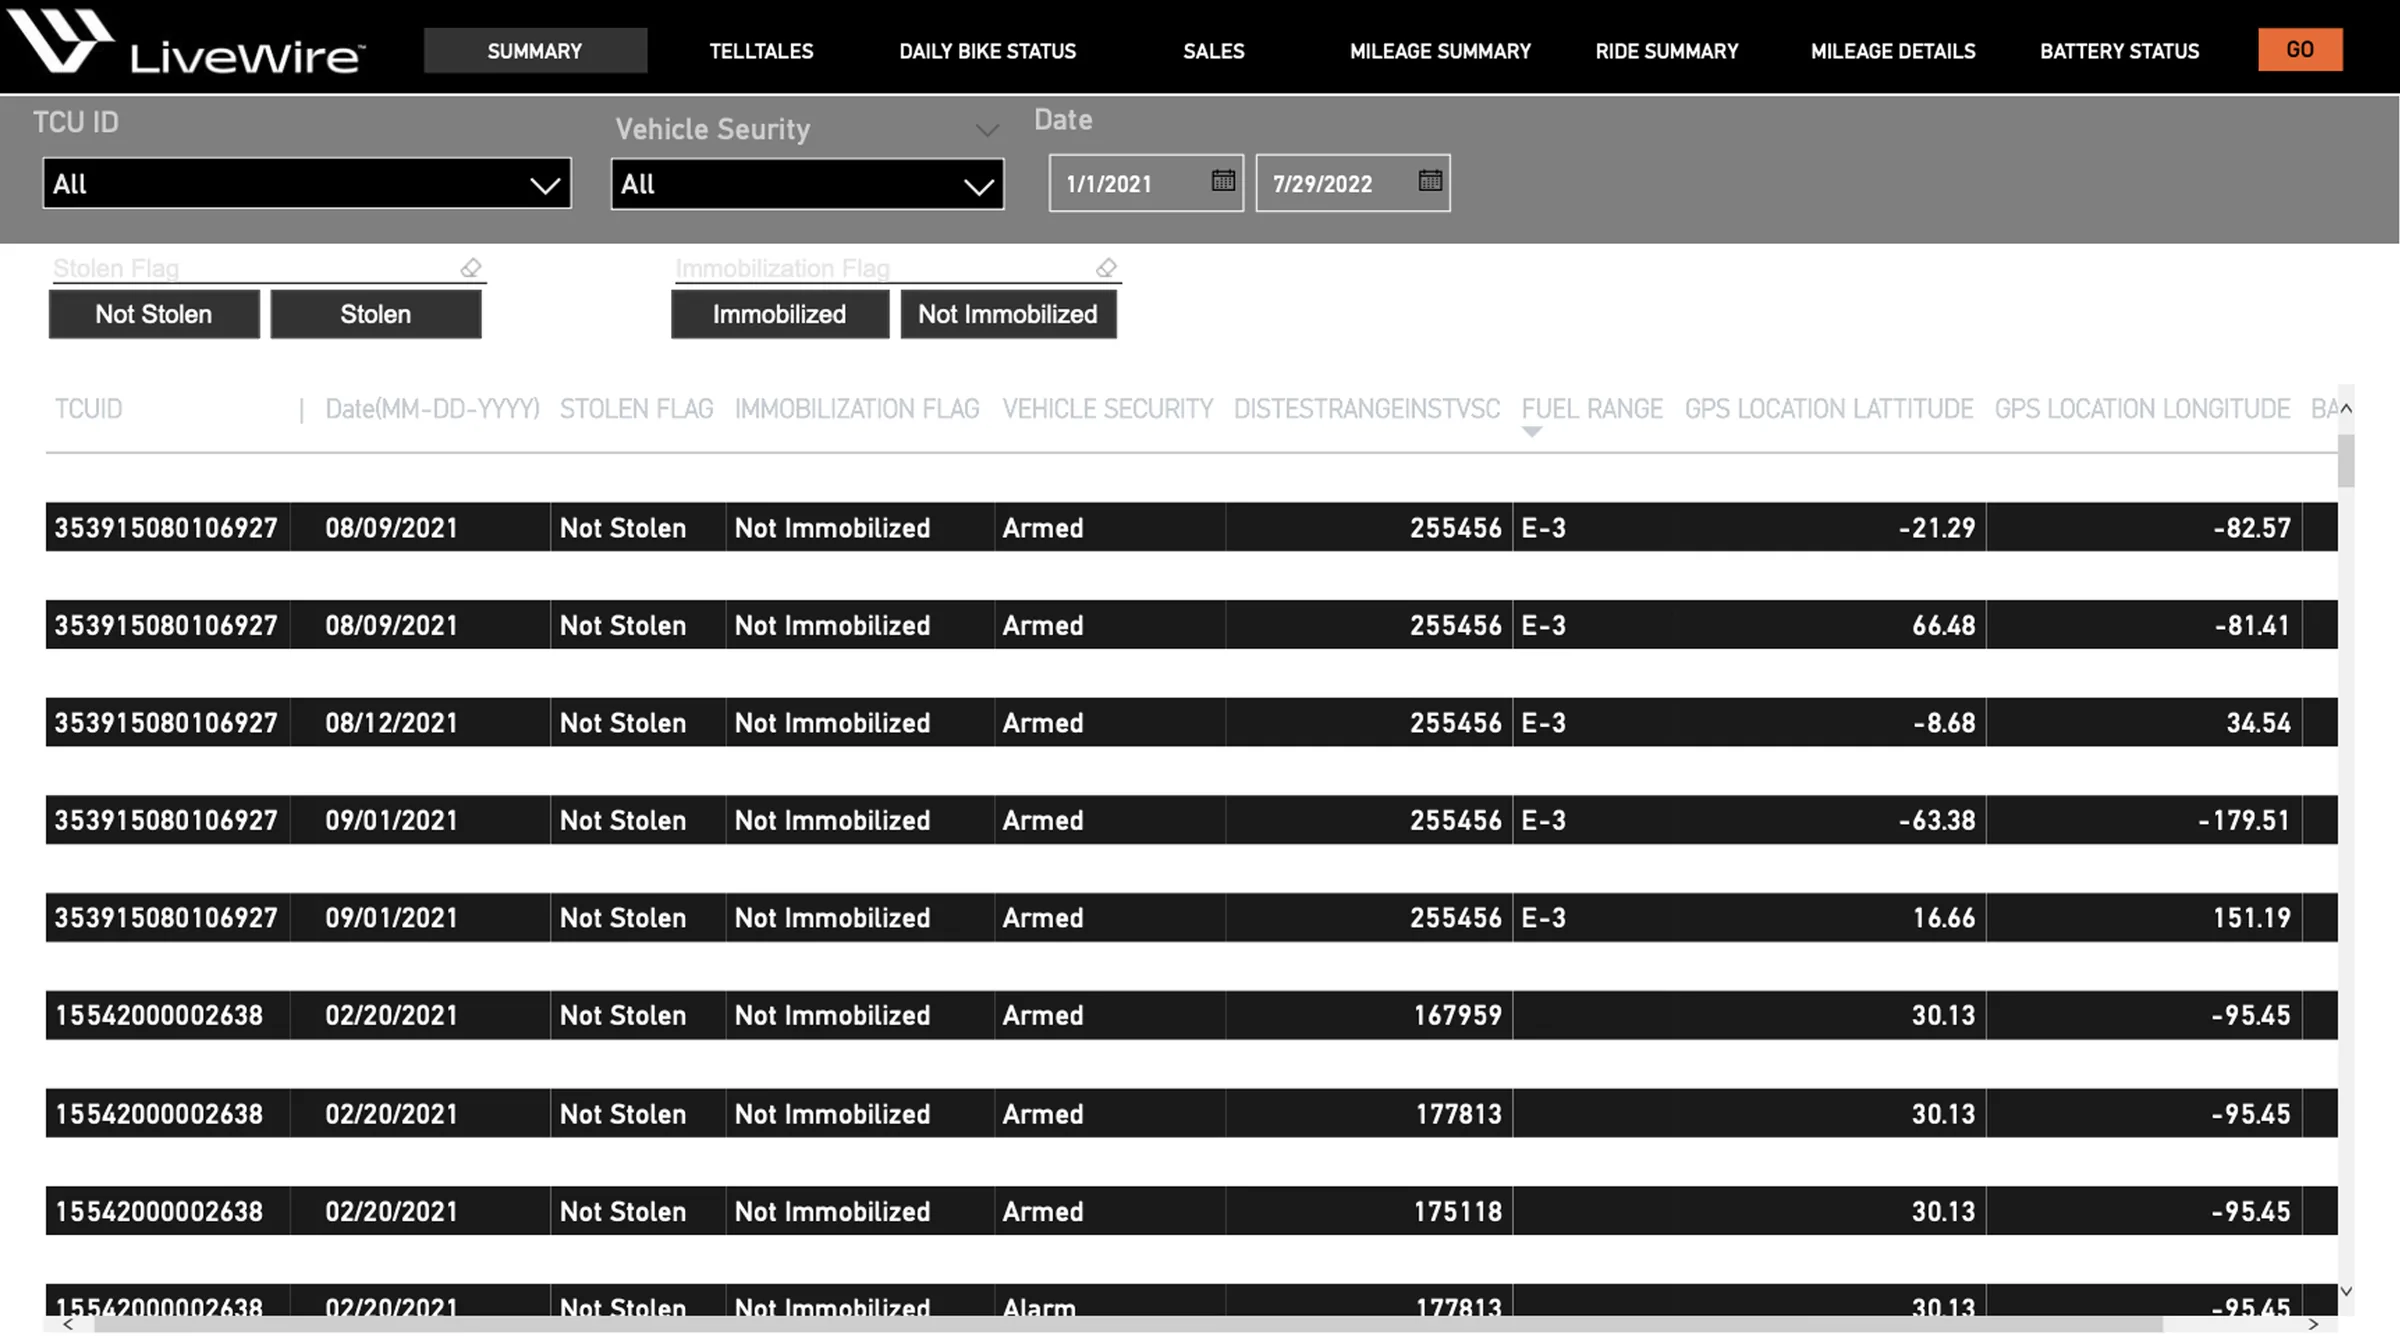Sort by IMMOBILIZATION FLAG column header

pos(857,409)
